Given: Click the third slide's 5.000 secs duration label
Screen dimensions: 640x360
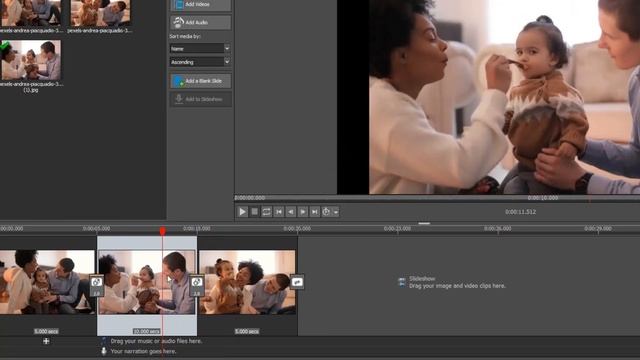Looking at the screenshot, I should [x=247, y=331].
